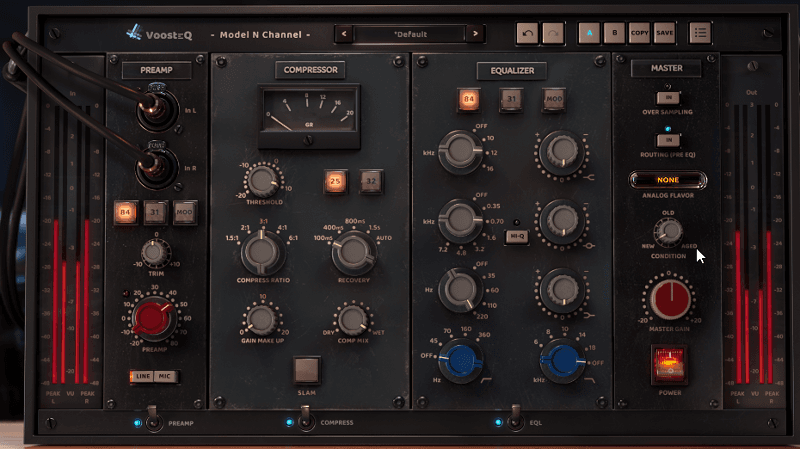Go to previous preset arrow
The image size is (800, 449).
coord(344,34)
